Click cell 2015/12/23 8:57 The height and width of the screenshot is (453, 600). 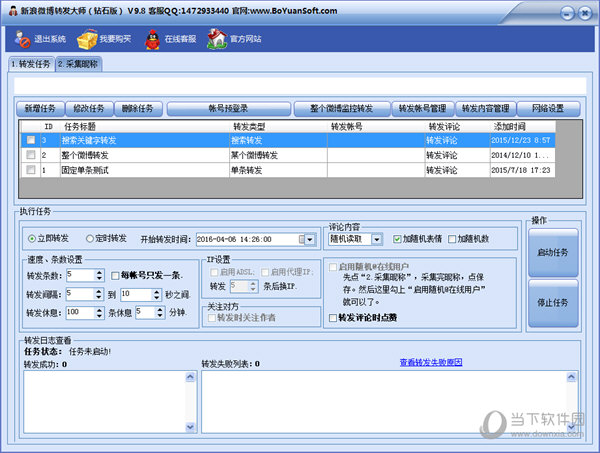pyautogui.click(x=521, y=140)
